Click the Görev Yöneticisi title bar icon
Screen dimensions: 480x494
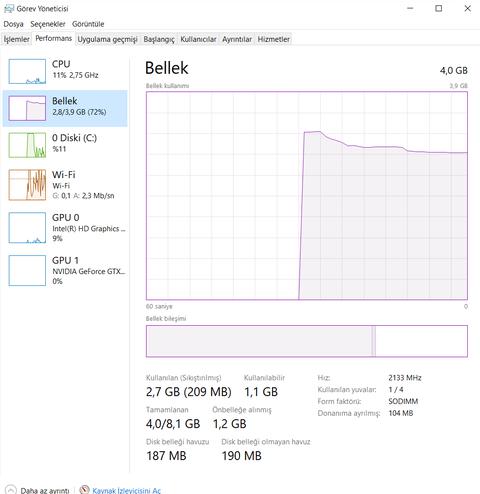[x=9, y=8]
